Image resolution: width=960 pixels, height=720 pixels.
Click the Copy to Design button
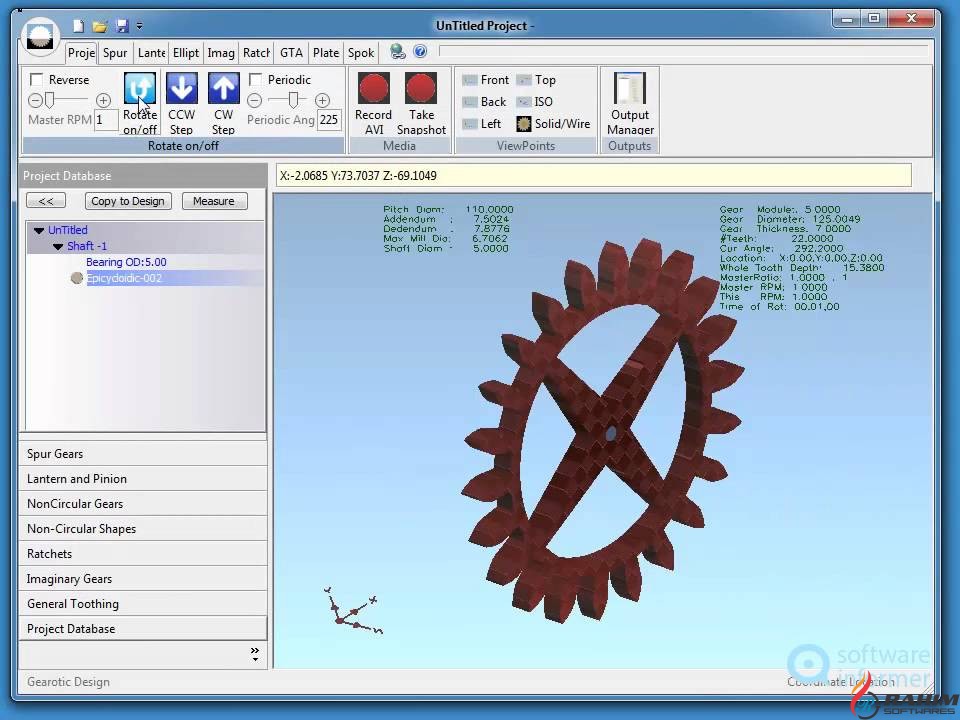pyautogui.click(x=127, y=201)
